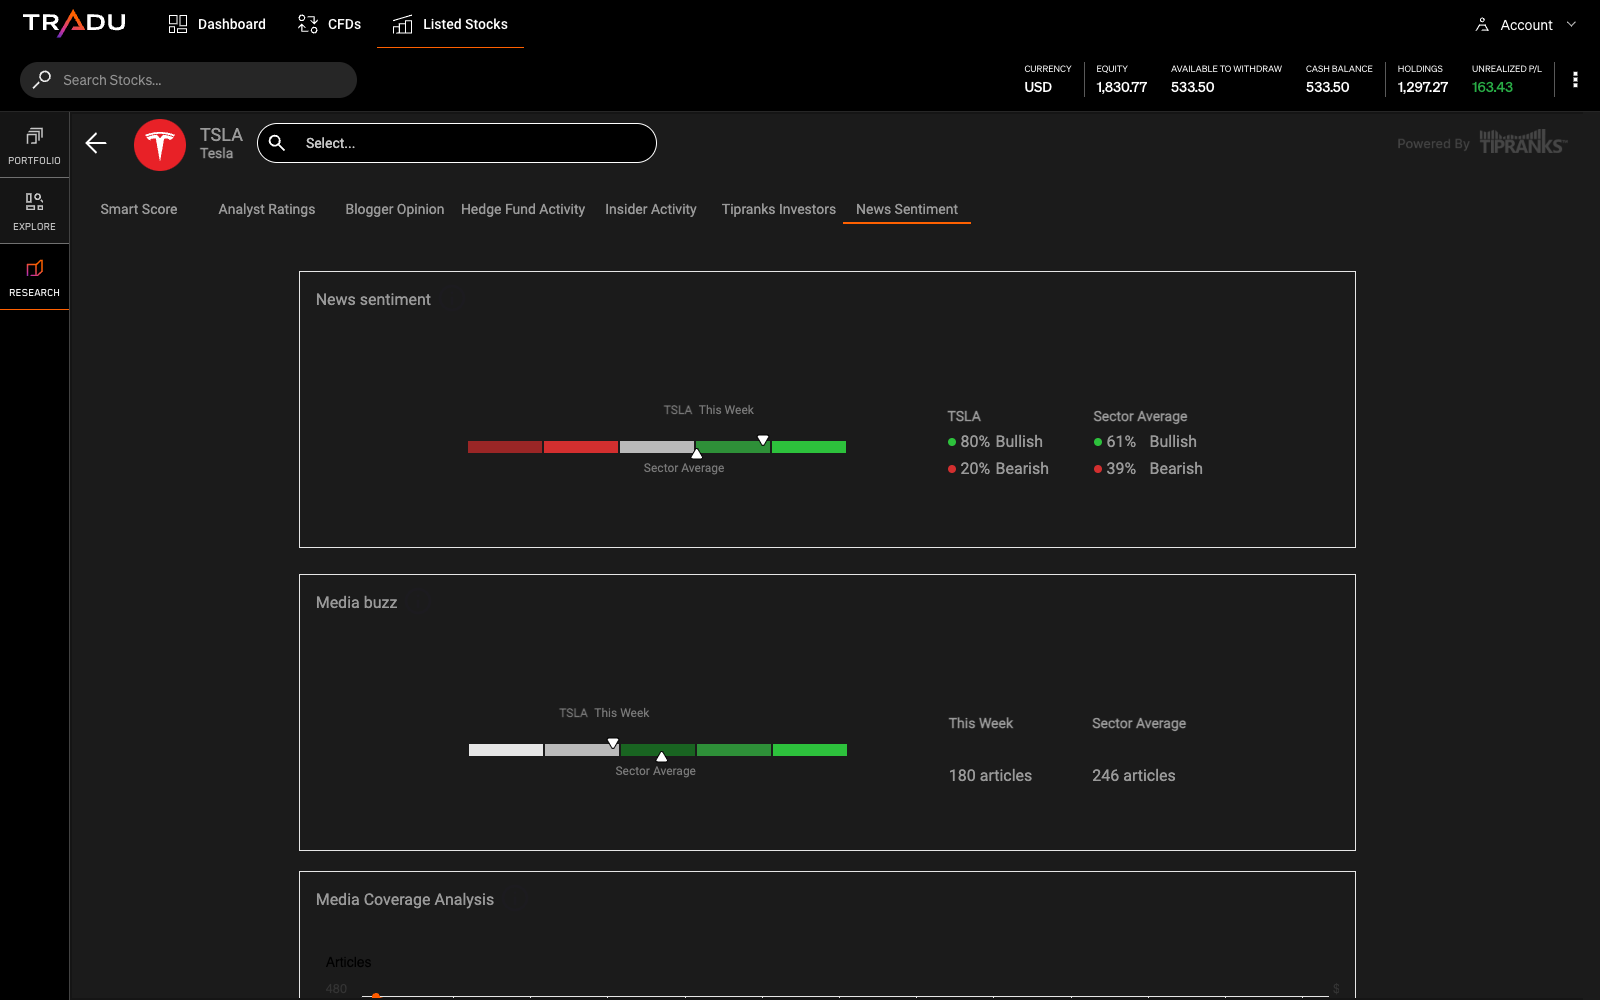The image size is (1600, 1000).
Task: Click Sector Average marker on buzz bar
Action: [661, 757]
